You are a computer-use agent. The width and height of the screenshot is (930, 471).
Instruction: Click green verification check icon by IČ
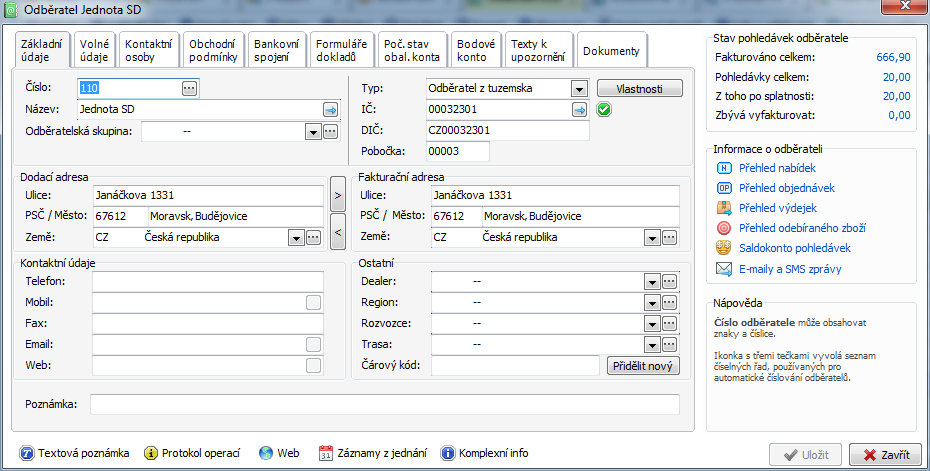tap(604, 110)
